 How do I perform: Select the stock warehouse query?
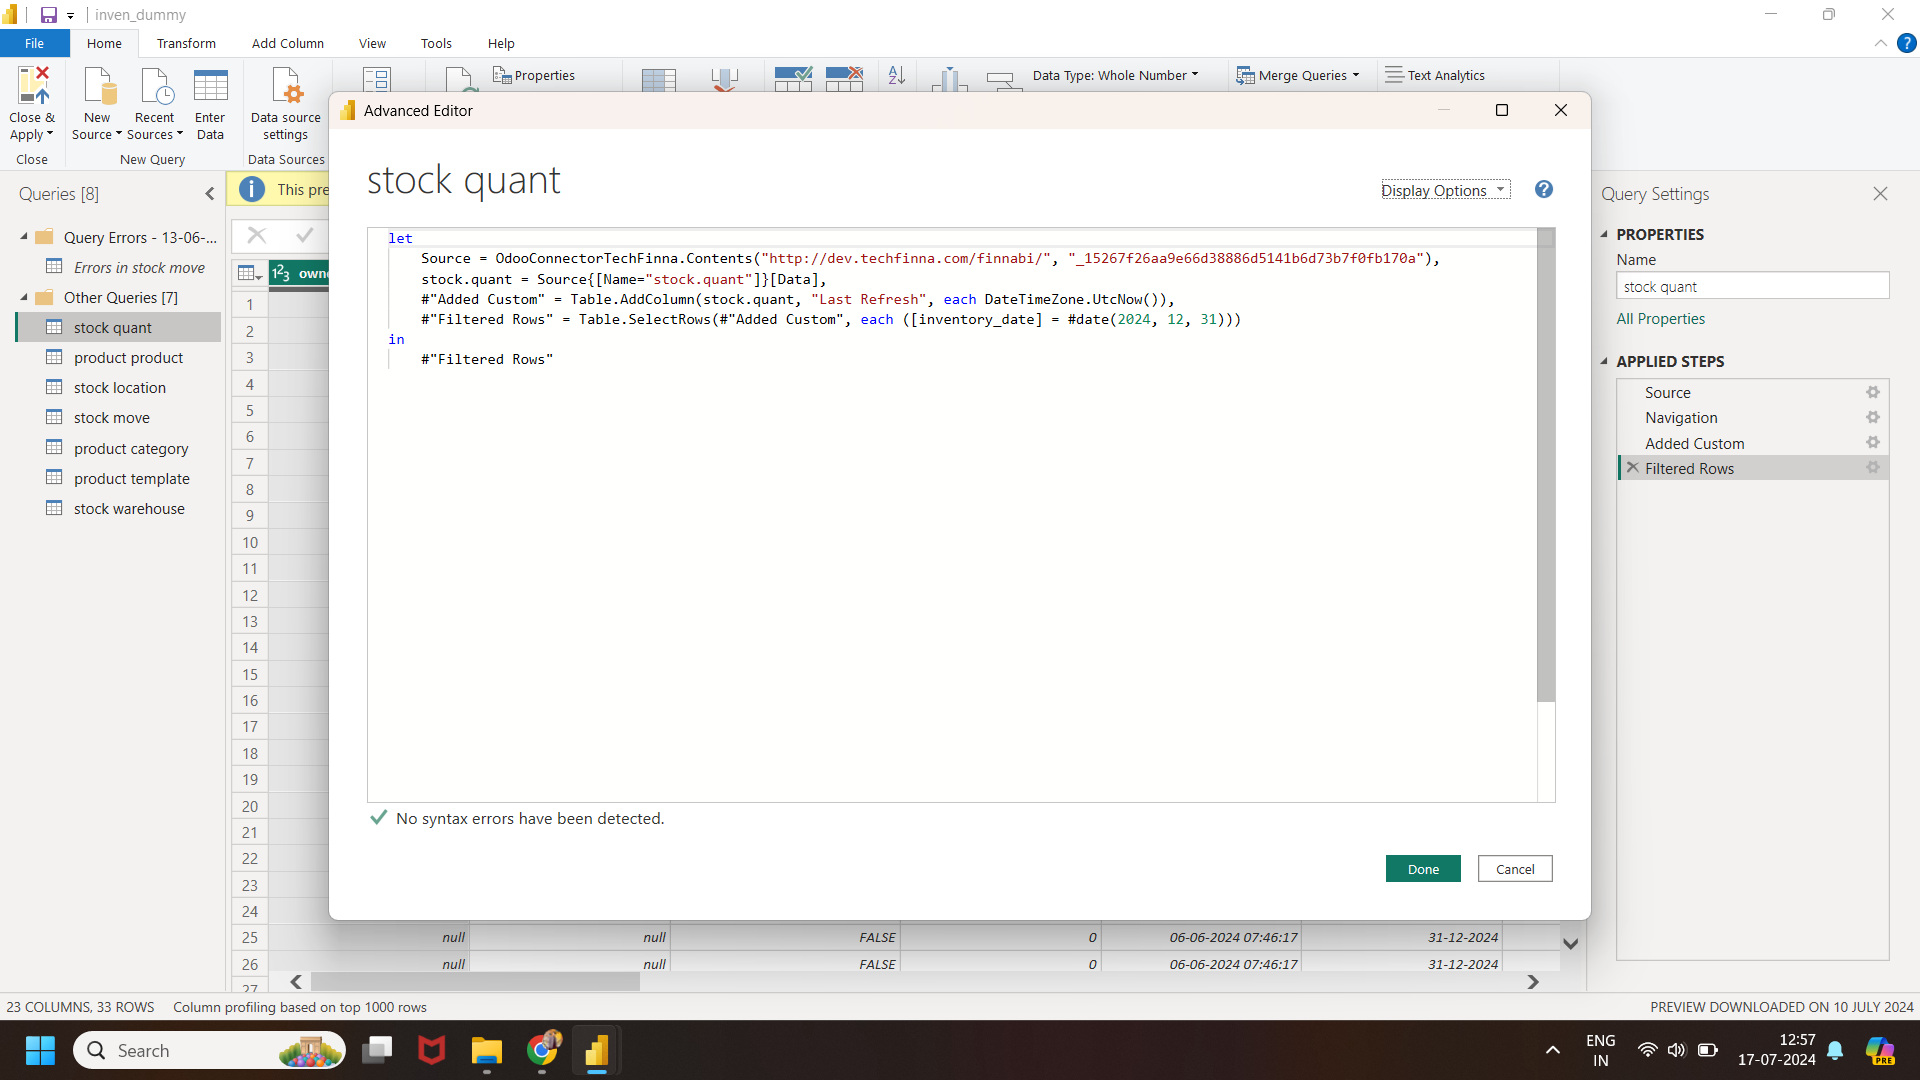click(x=129, y=508)
